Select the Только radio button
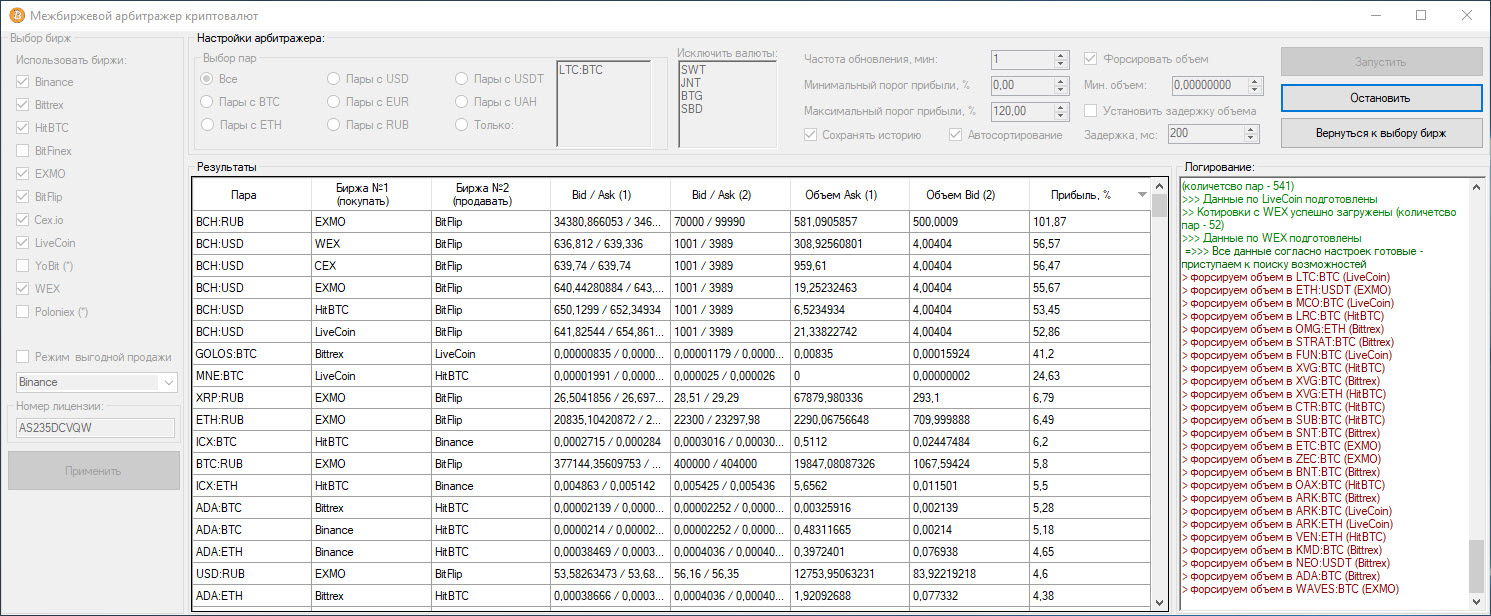The image size is (1491, 616). (x=461, y=125)
